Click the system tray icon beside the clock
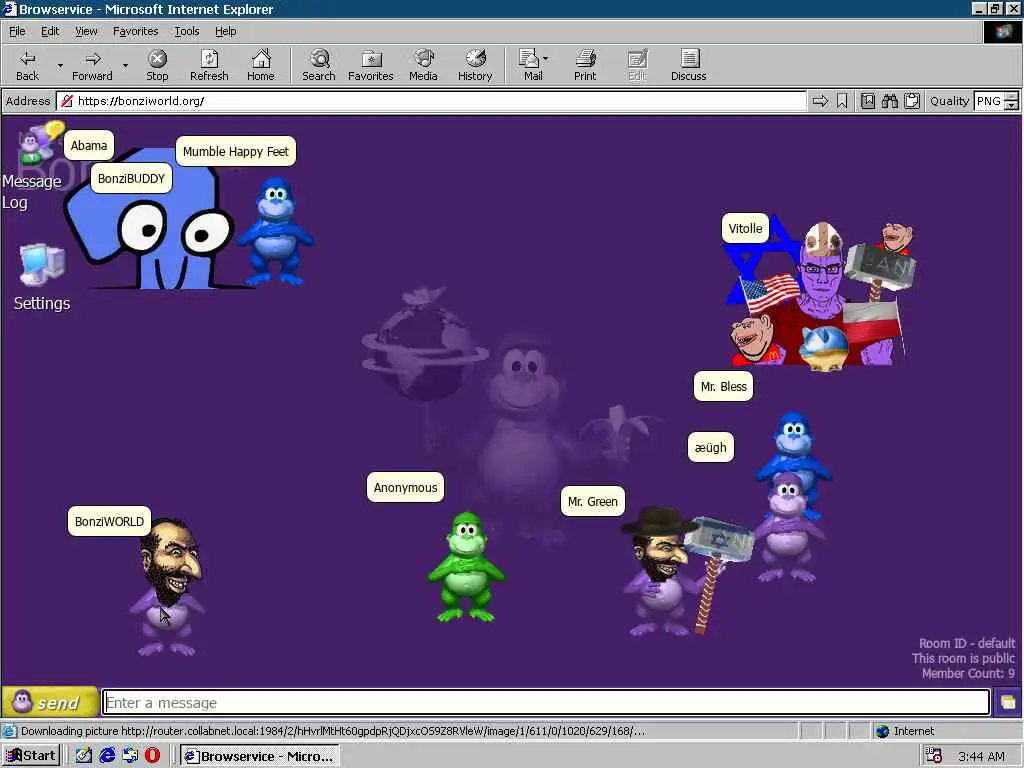 (x=934, y=756)
